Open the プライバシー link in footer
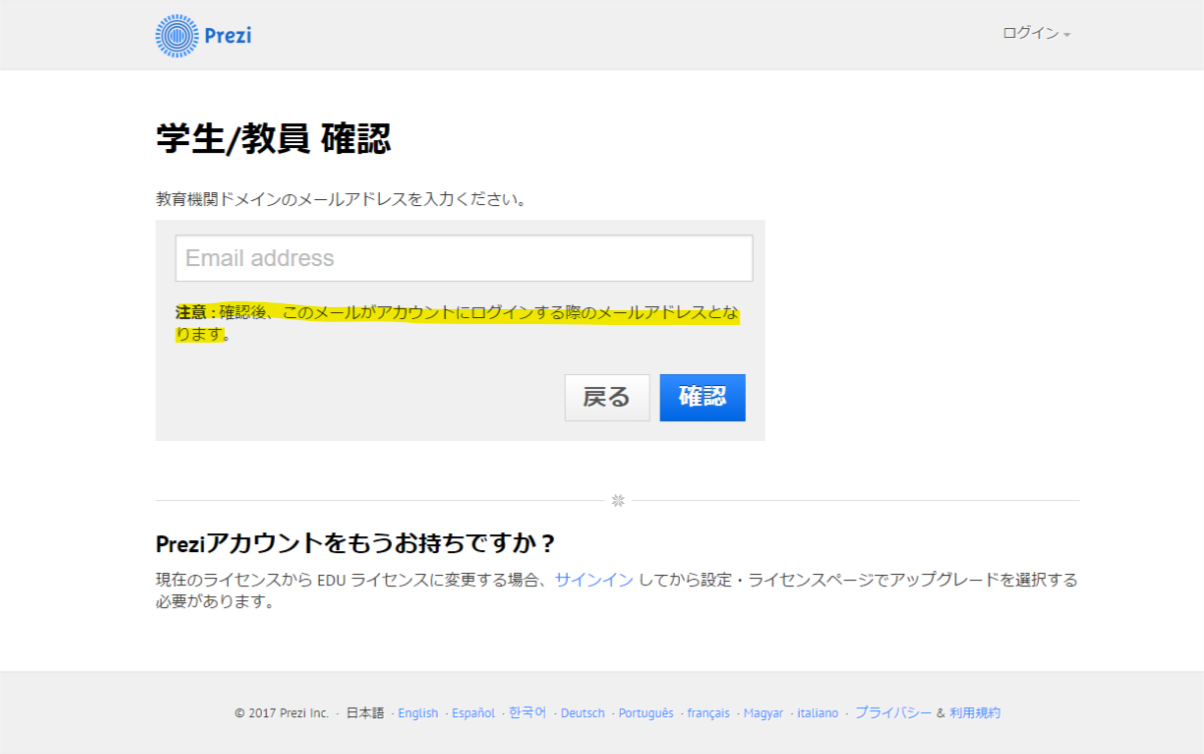 pyautogui.click(x=893, y=713)
